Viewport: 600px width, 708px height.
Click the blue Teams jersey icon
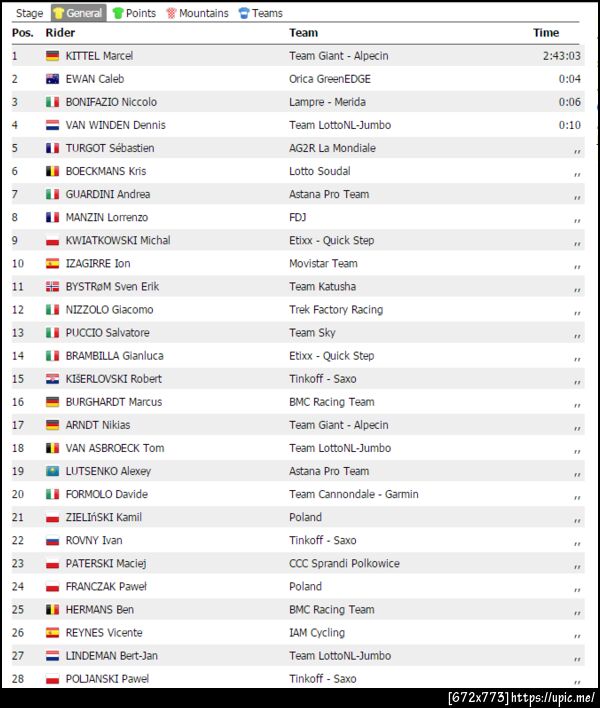point(244,13)
